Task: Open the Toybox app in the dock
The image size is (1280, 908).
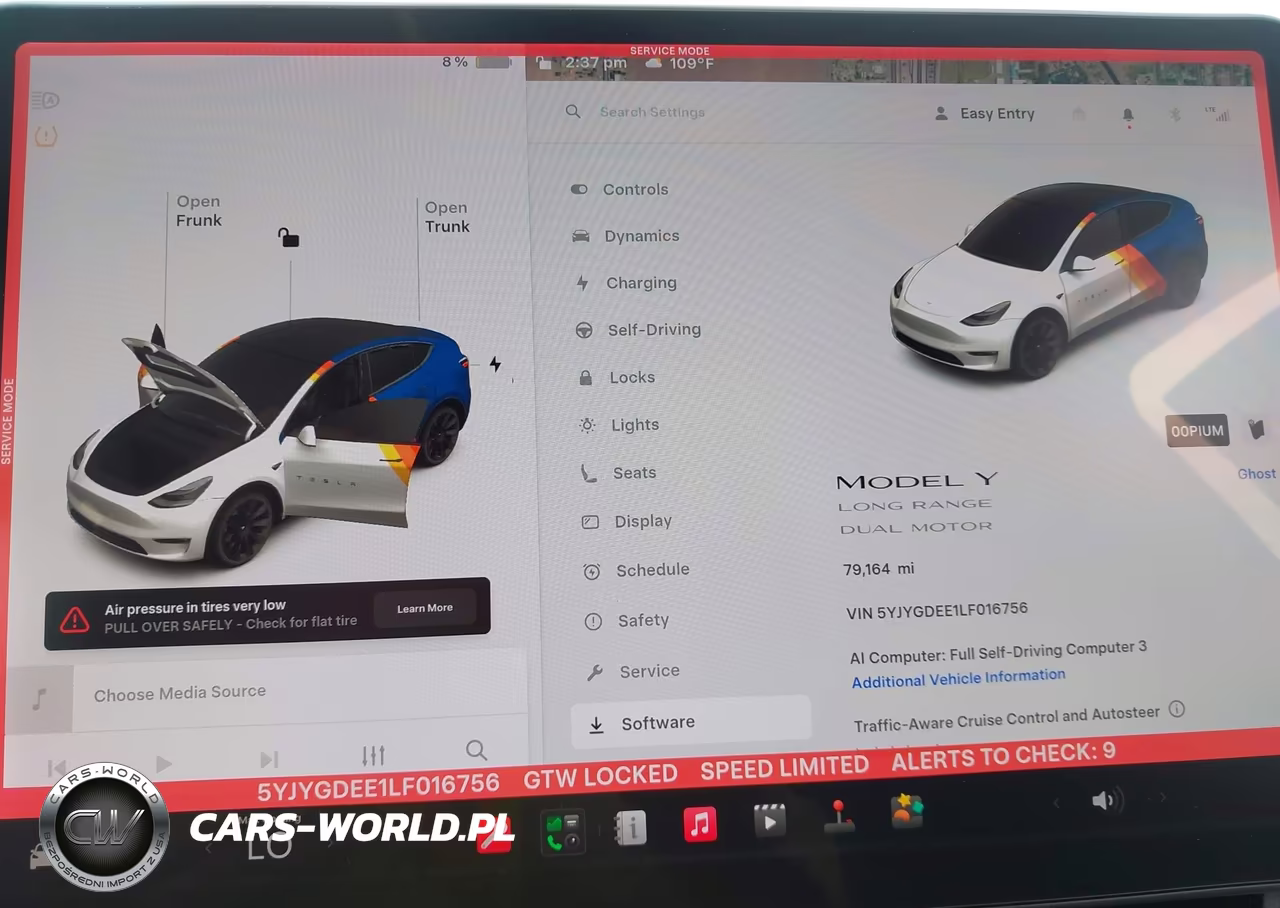Action: tap(907, 811)
